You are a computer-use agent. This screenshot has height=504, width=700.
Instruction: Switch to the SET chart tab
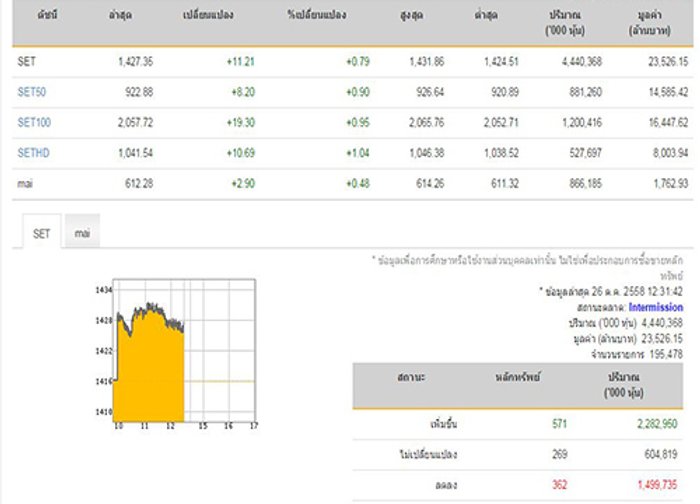coord(42,231)
